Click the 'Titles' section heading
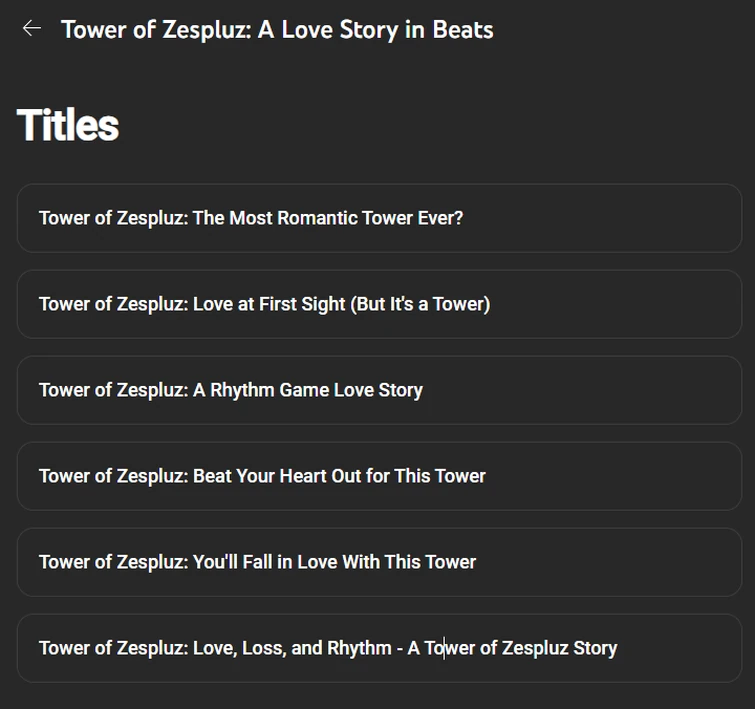Viewport: 755px width, 709px height. (68, 126)
